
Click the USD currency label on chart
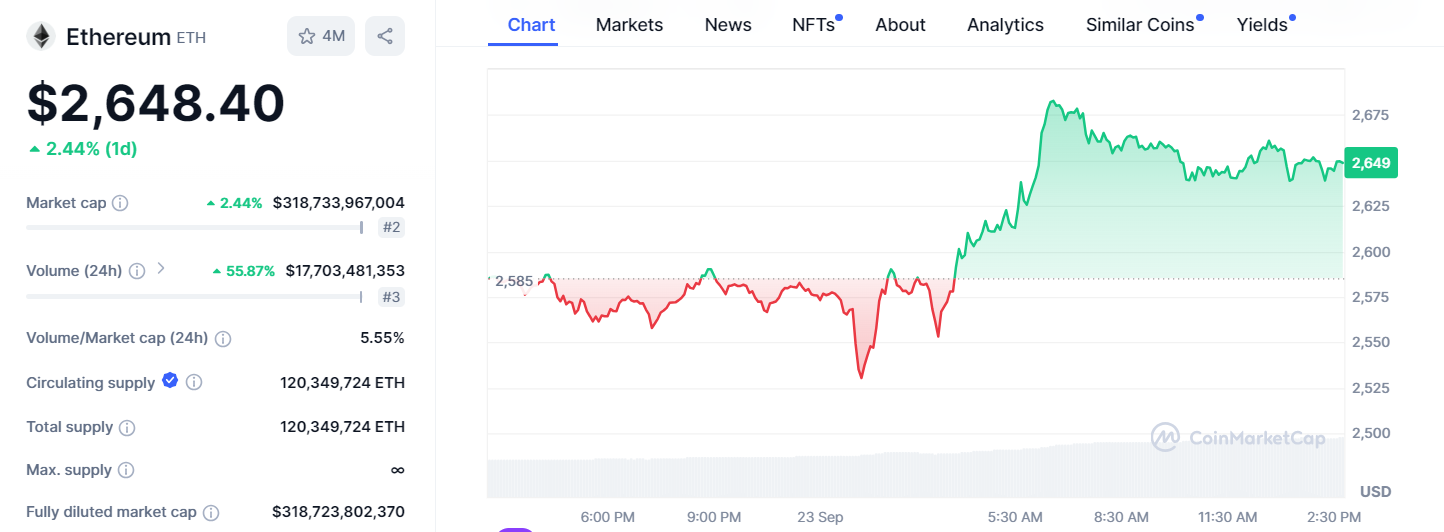tap(1375, 492)
